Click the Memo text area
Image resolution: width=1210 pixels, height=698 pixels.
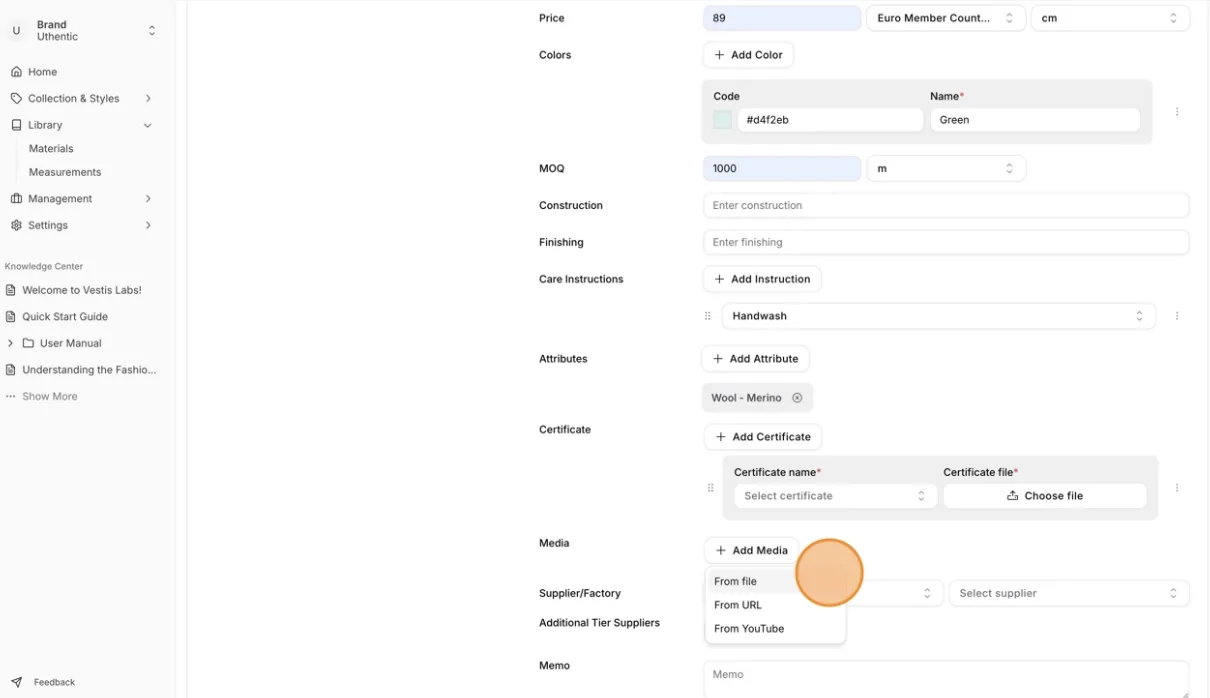click(x=946, y=680)
